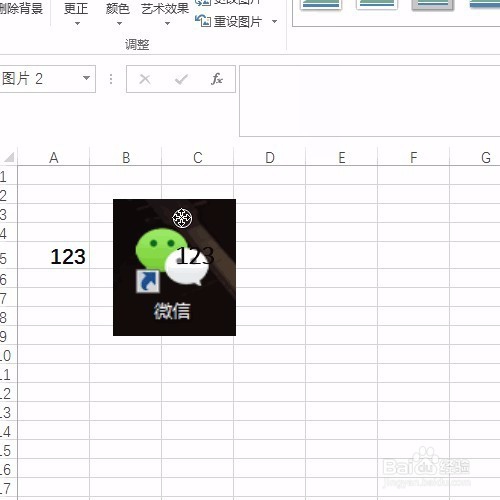Click the fx insert function icon
The width and height of the screenshot is (500, 500).
217,79
